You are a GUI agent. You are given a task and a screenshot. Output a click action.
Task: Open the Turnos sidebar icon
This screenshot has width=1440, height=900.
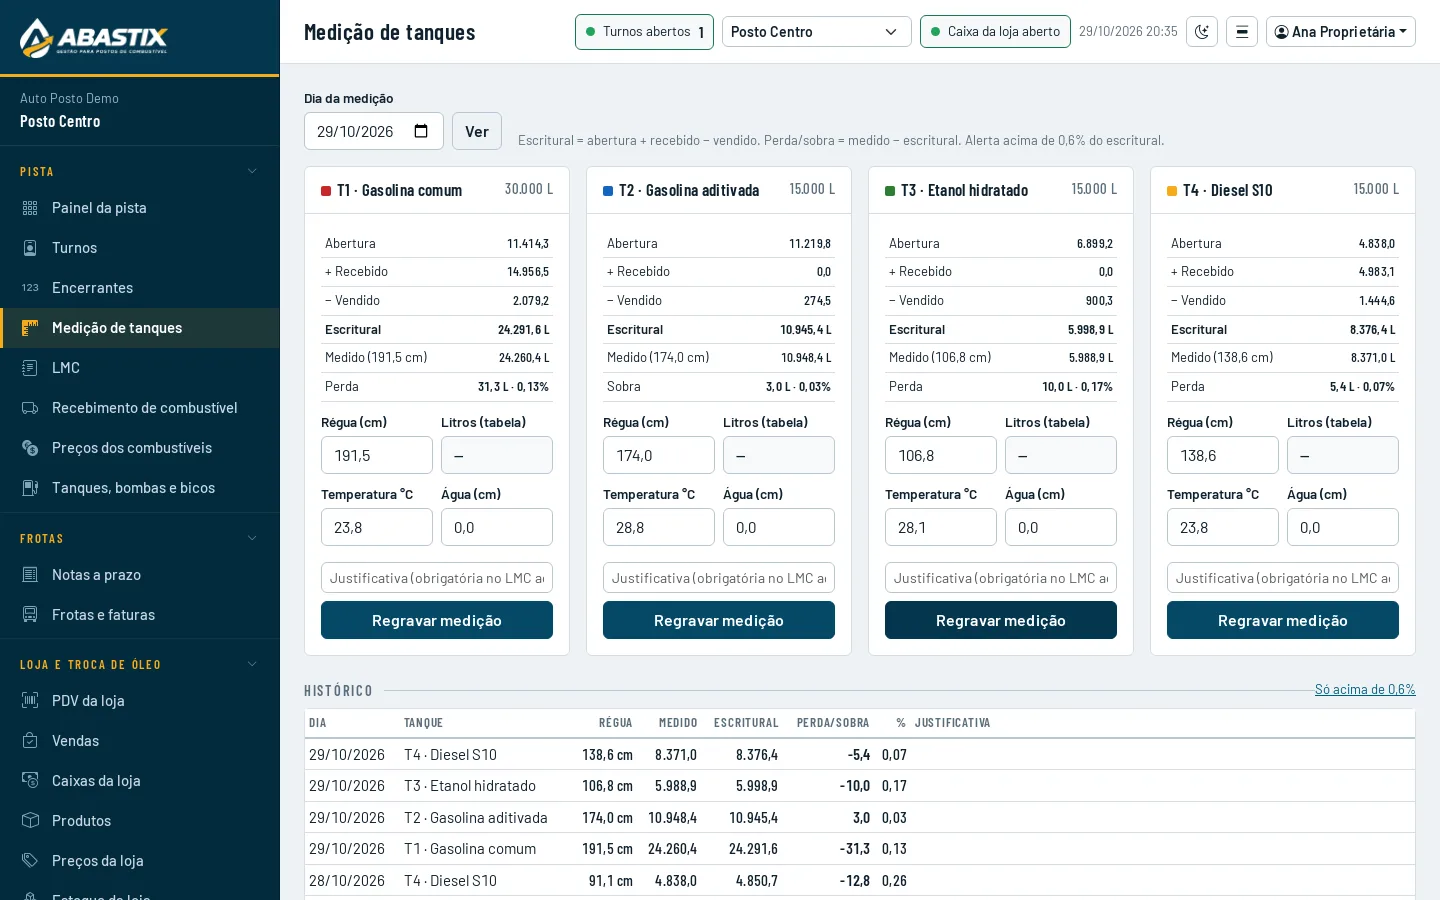tap(30, 248)
